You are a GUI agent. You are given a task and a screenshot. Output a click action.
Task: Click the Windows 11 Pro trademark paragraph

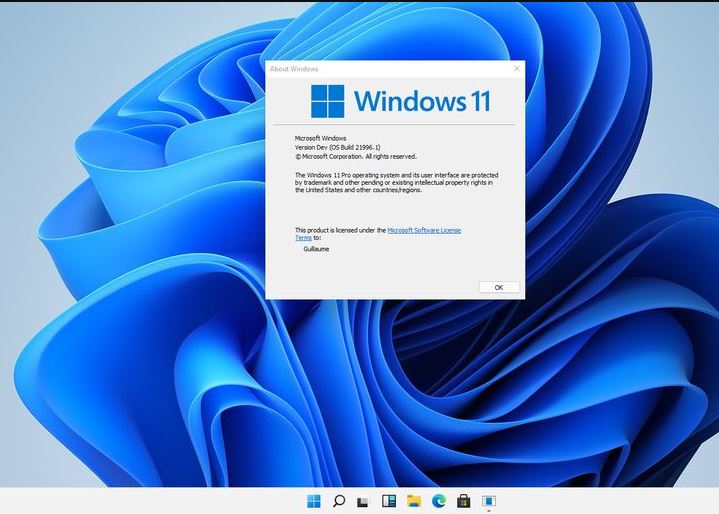click(x=397, y=182)
